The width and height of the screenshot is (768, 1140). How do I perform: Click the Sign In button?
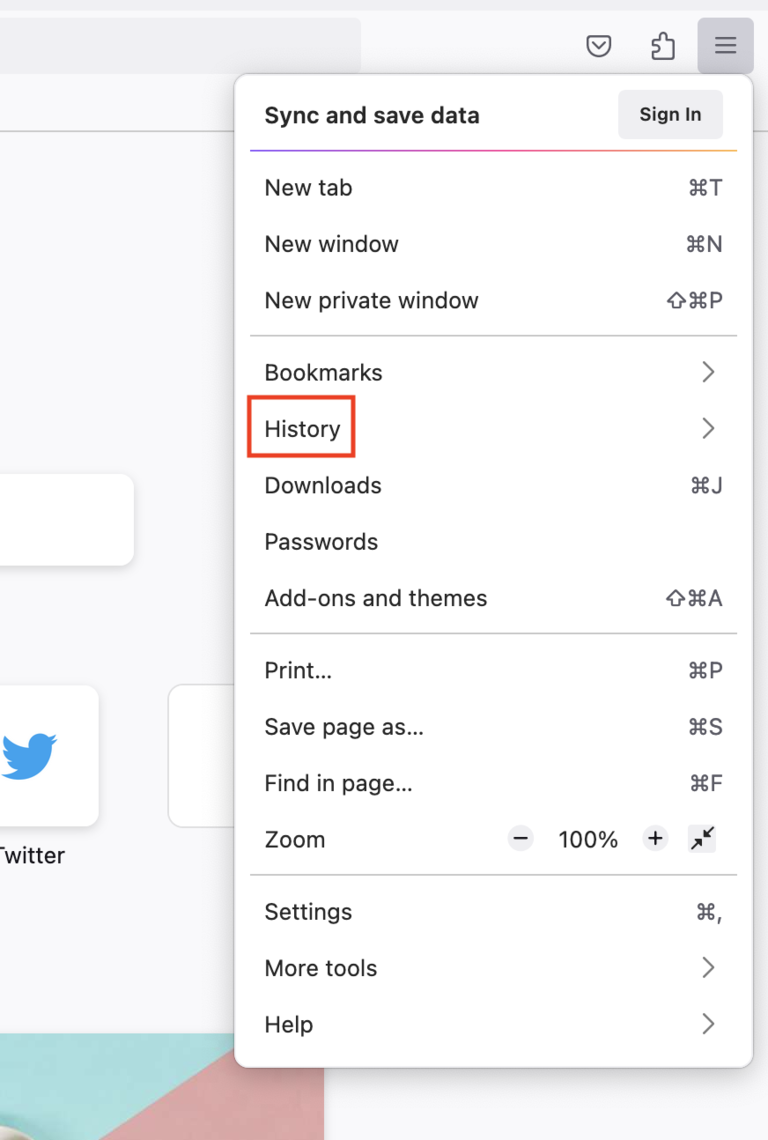point(670,115)
